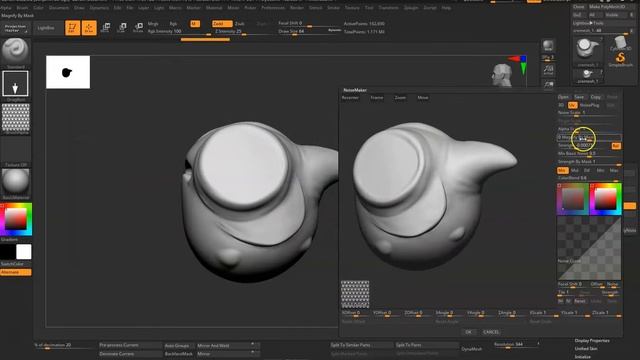Open the NoisePlug button
640x360 pixels.
point(589,105)
